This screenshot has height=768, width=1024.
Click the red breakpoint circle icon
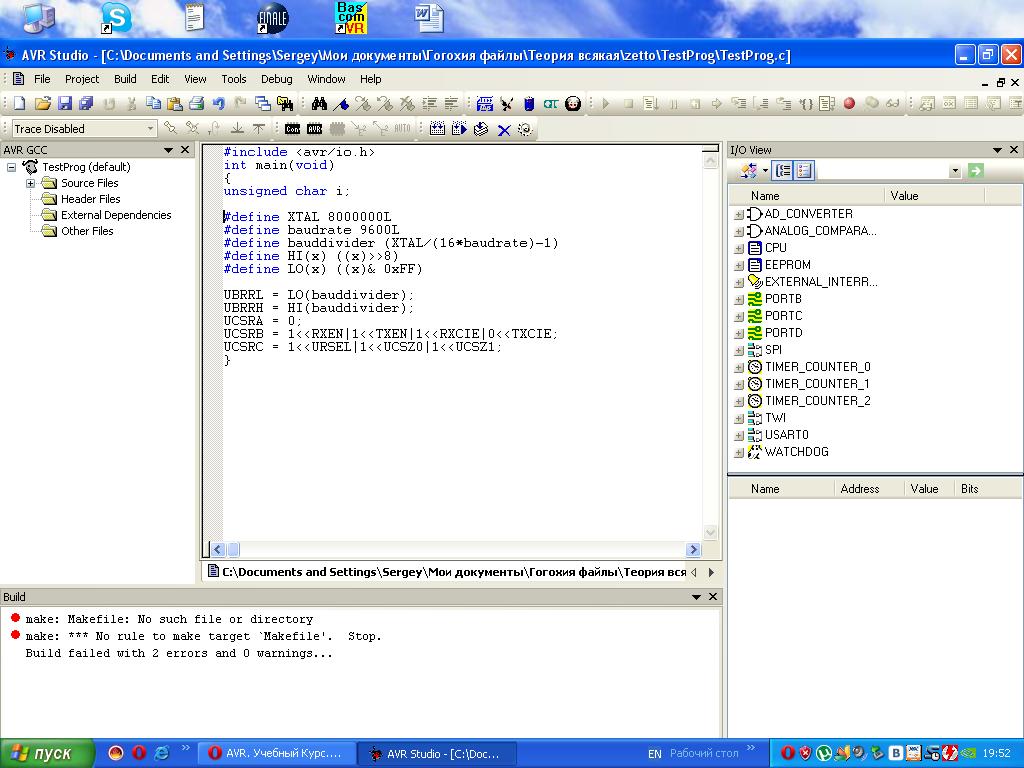pyautogui.click(x=849, y=103)
